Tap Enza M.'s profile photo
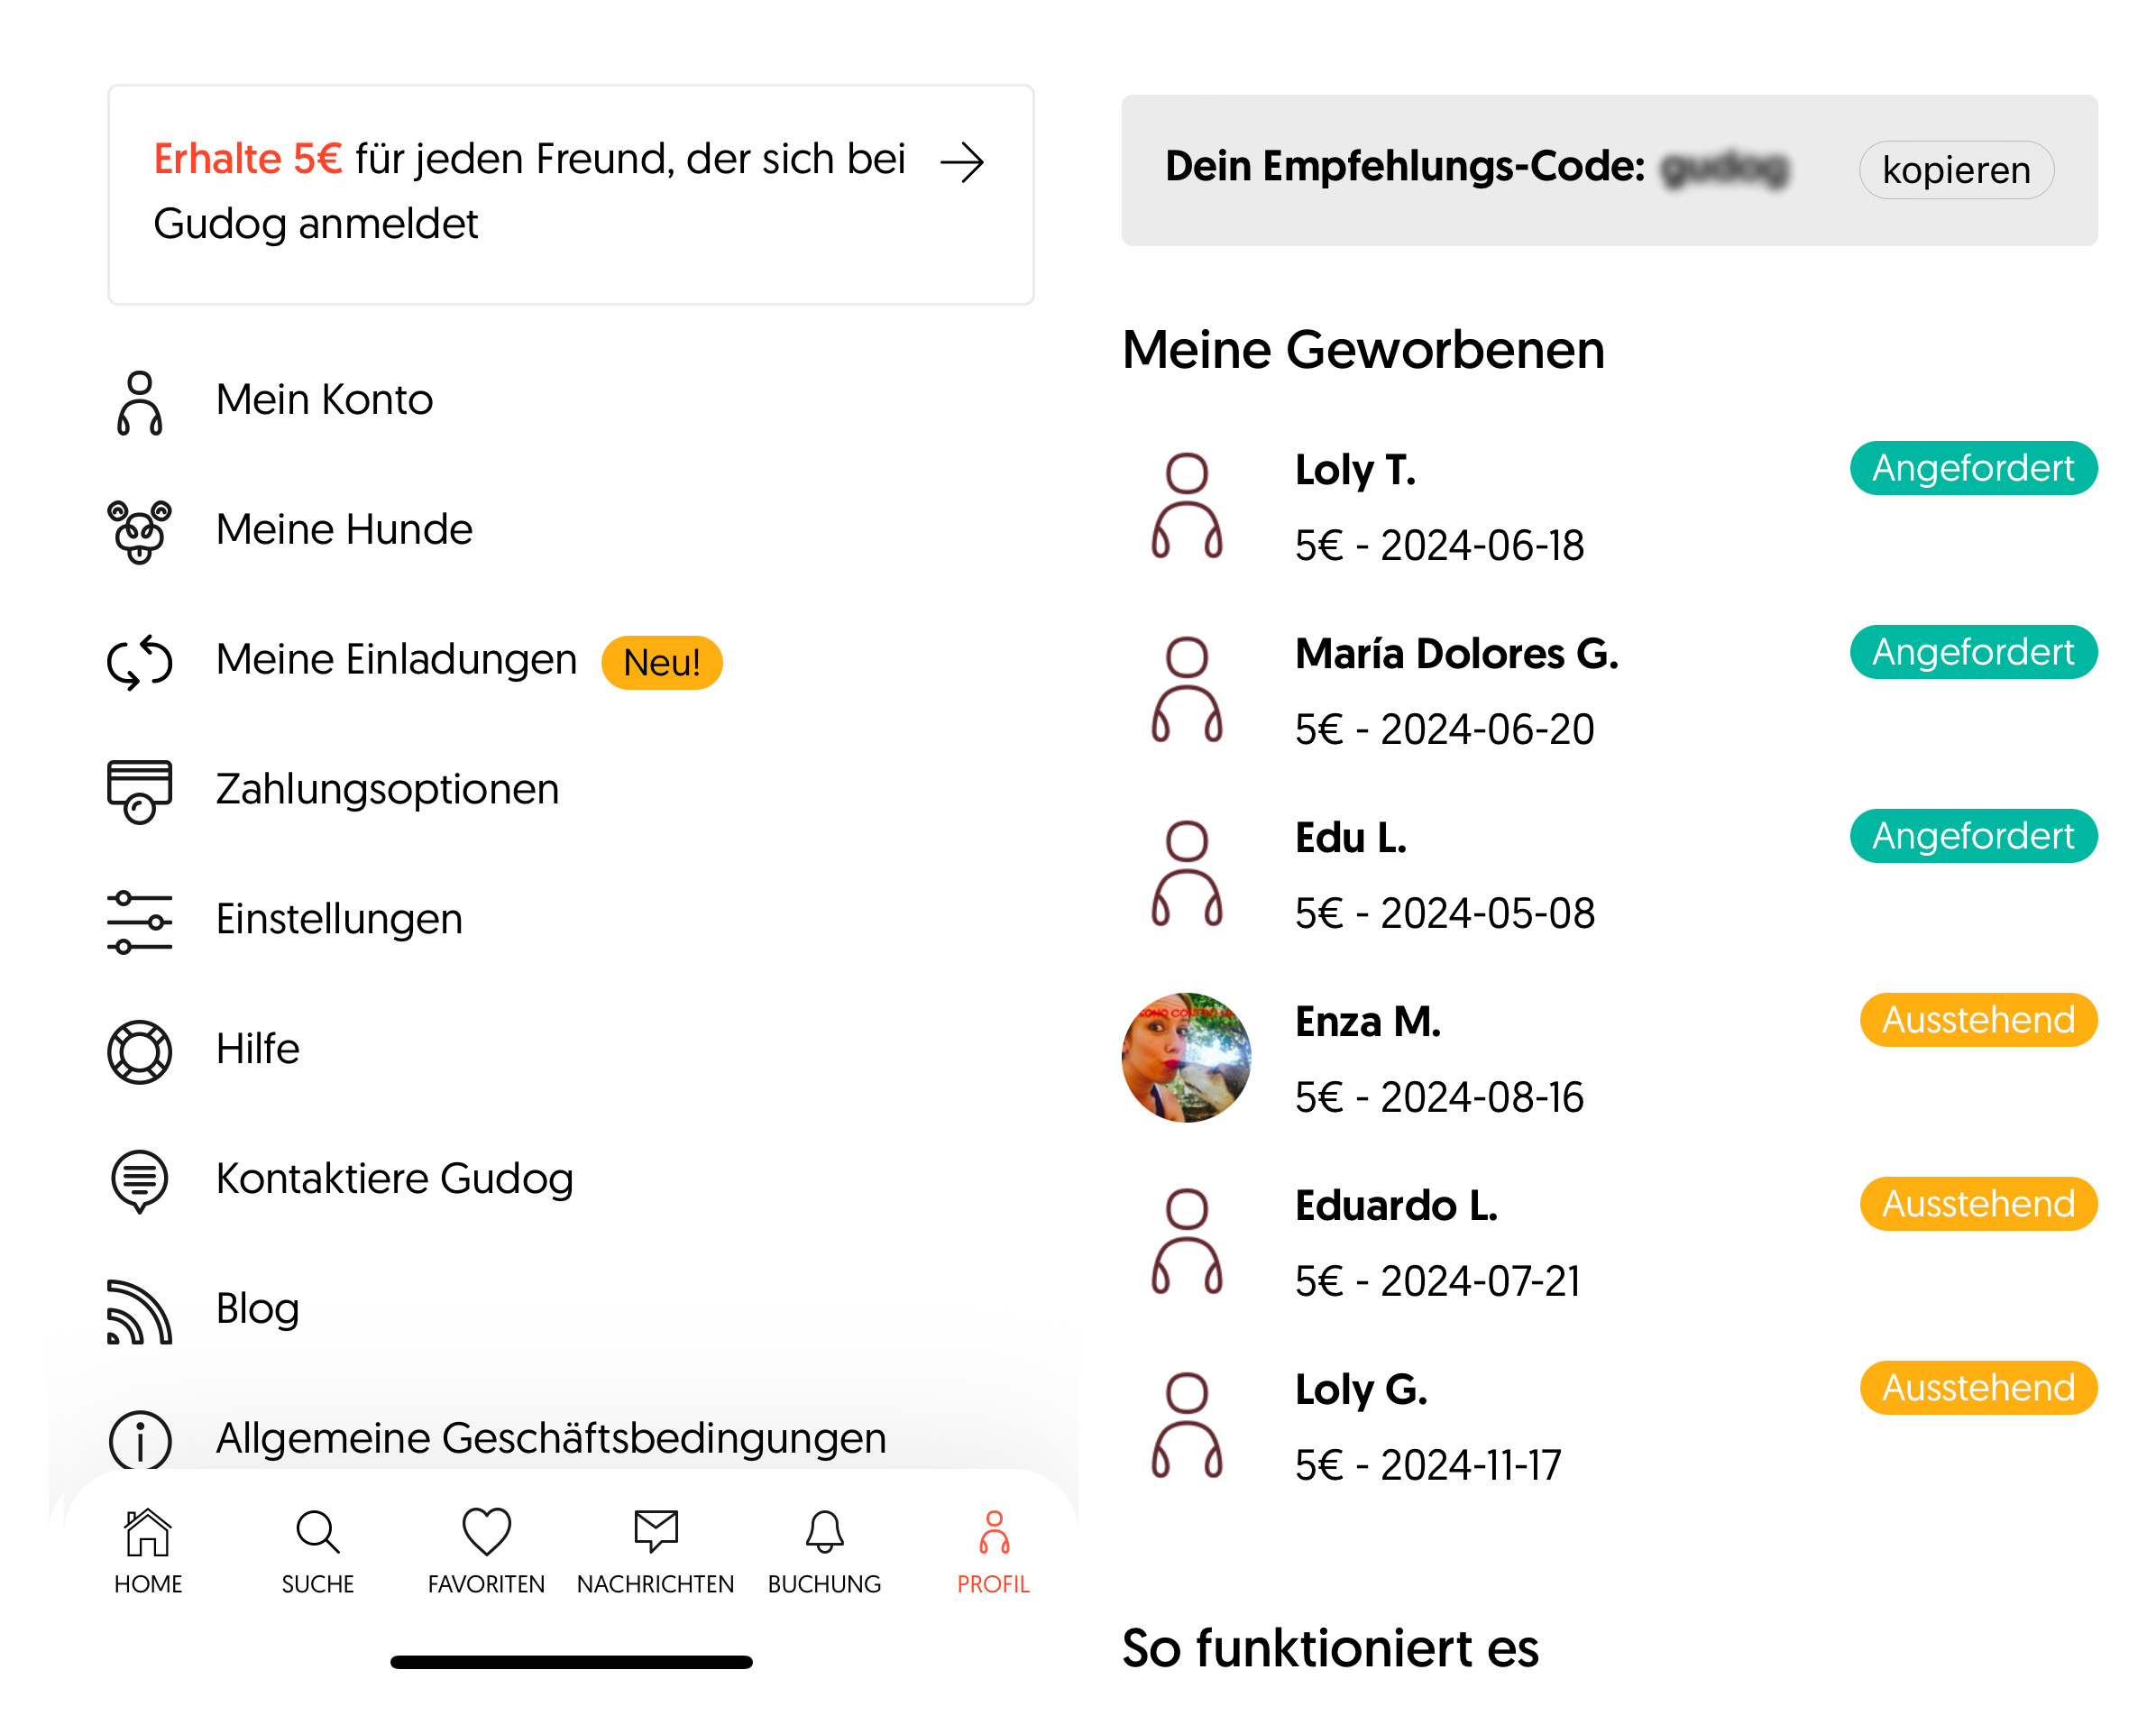 (x=1186, y=1057)
